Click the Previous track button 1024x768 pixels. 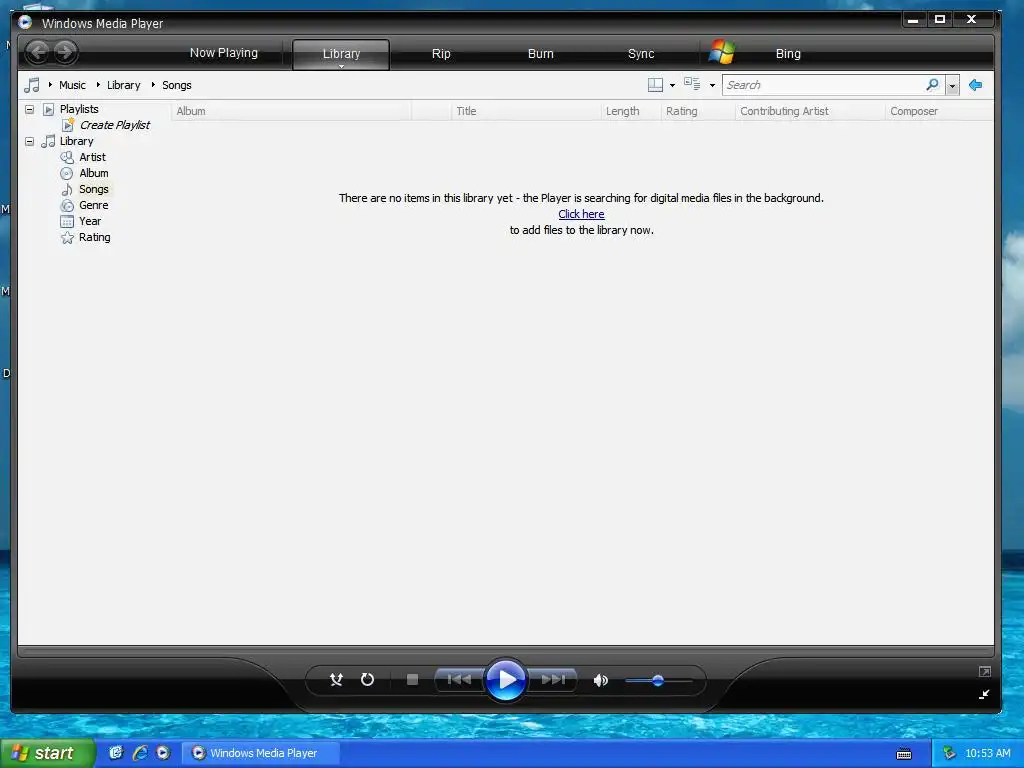coord(459,680)
